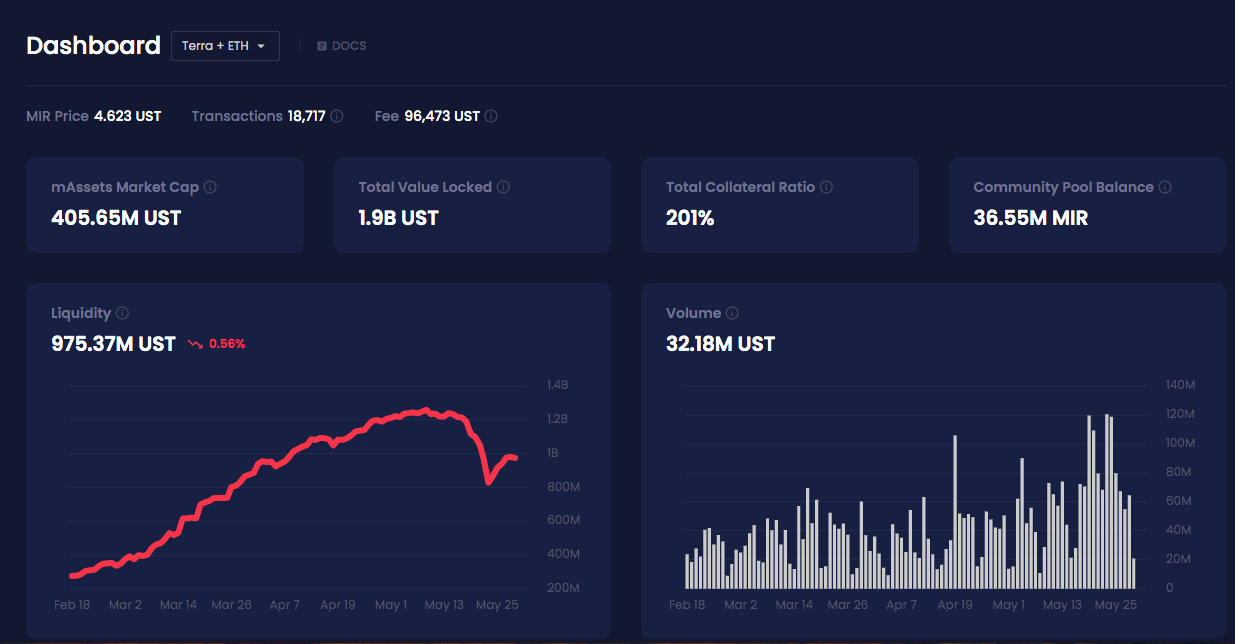This screenshot has width=1235, height=644.
Task: Show info for Total Value Locked
Action: coord(503,187)
